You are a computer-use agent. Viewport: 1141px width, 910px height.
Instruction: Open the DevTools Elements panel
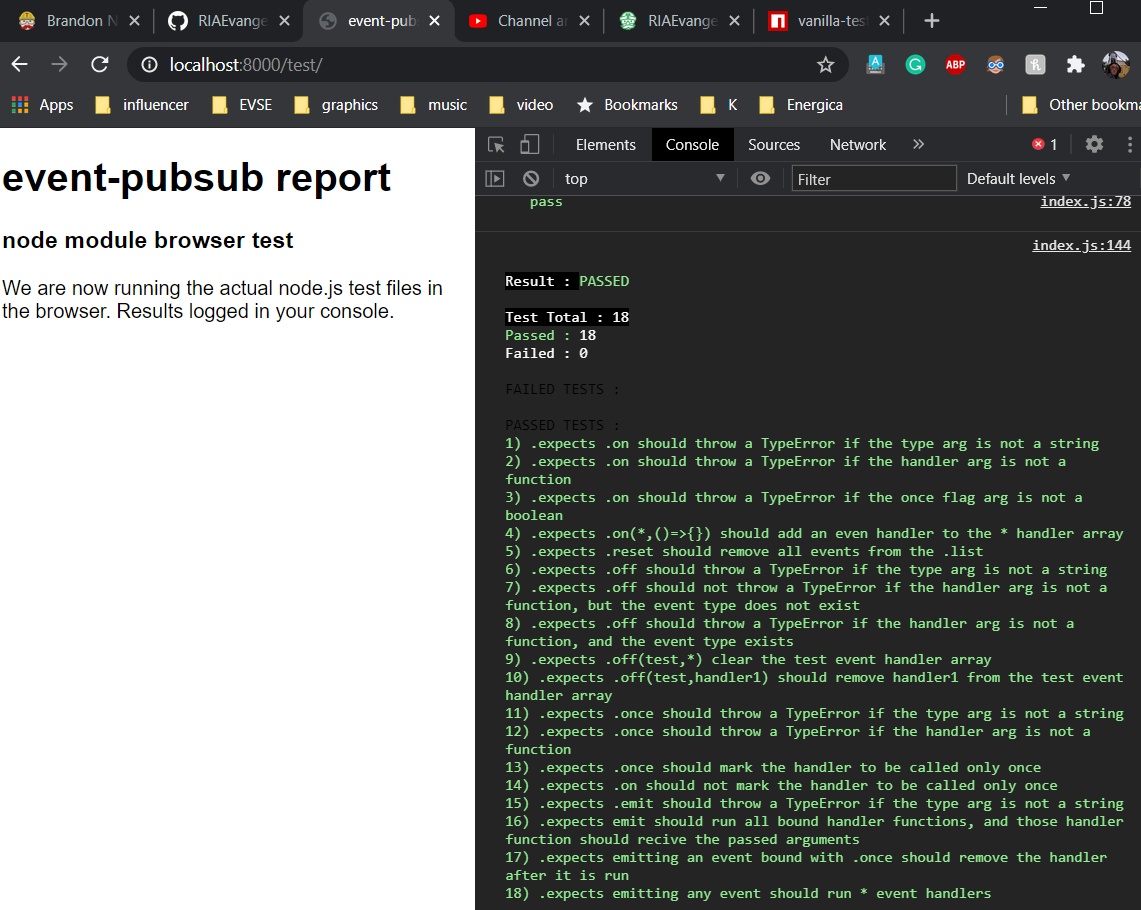[605, 145]
